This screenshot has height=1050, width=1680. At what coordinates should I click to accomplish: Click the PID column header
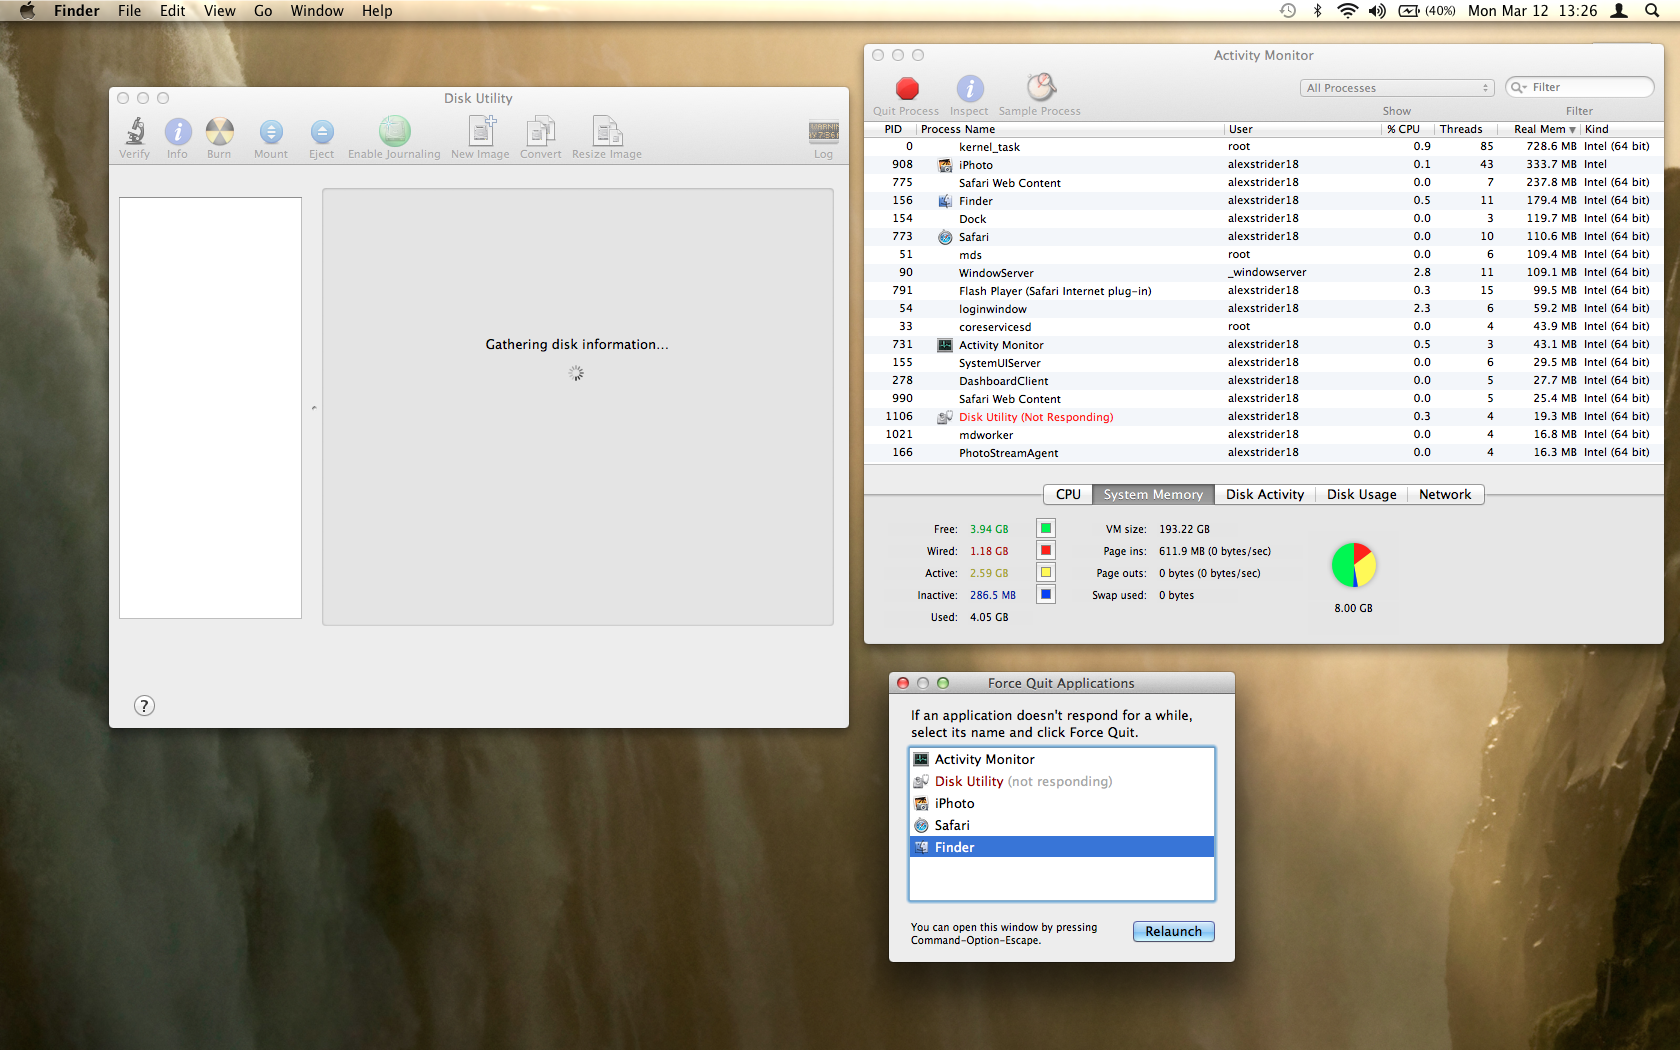tap(892, 129)
